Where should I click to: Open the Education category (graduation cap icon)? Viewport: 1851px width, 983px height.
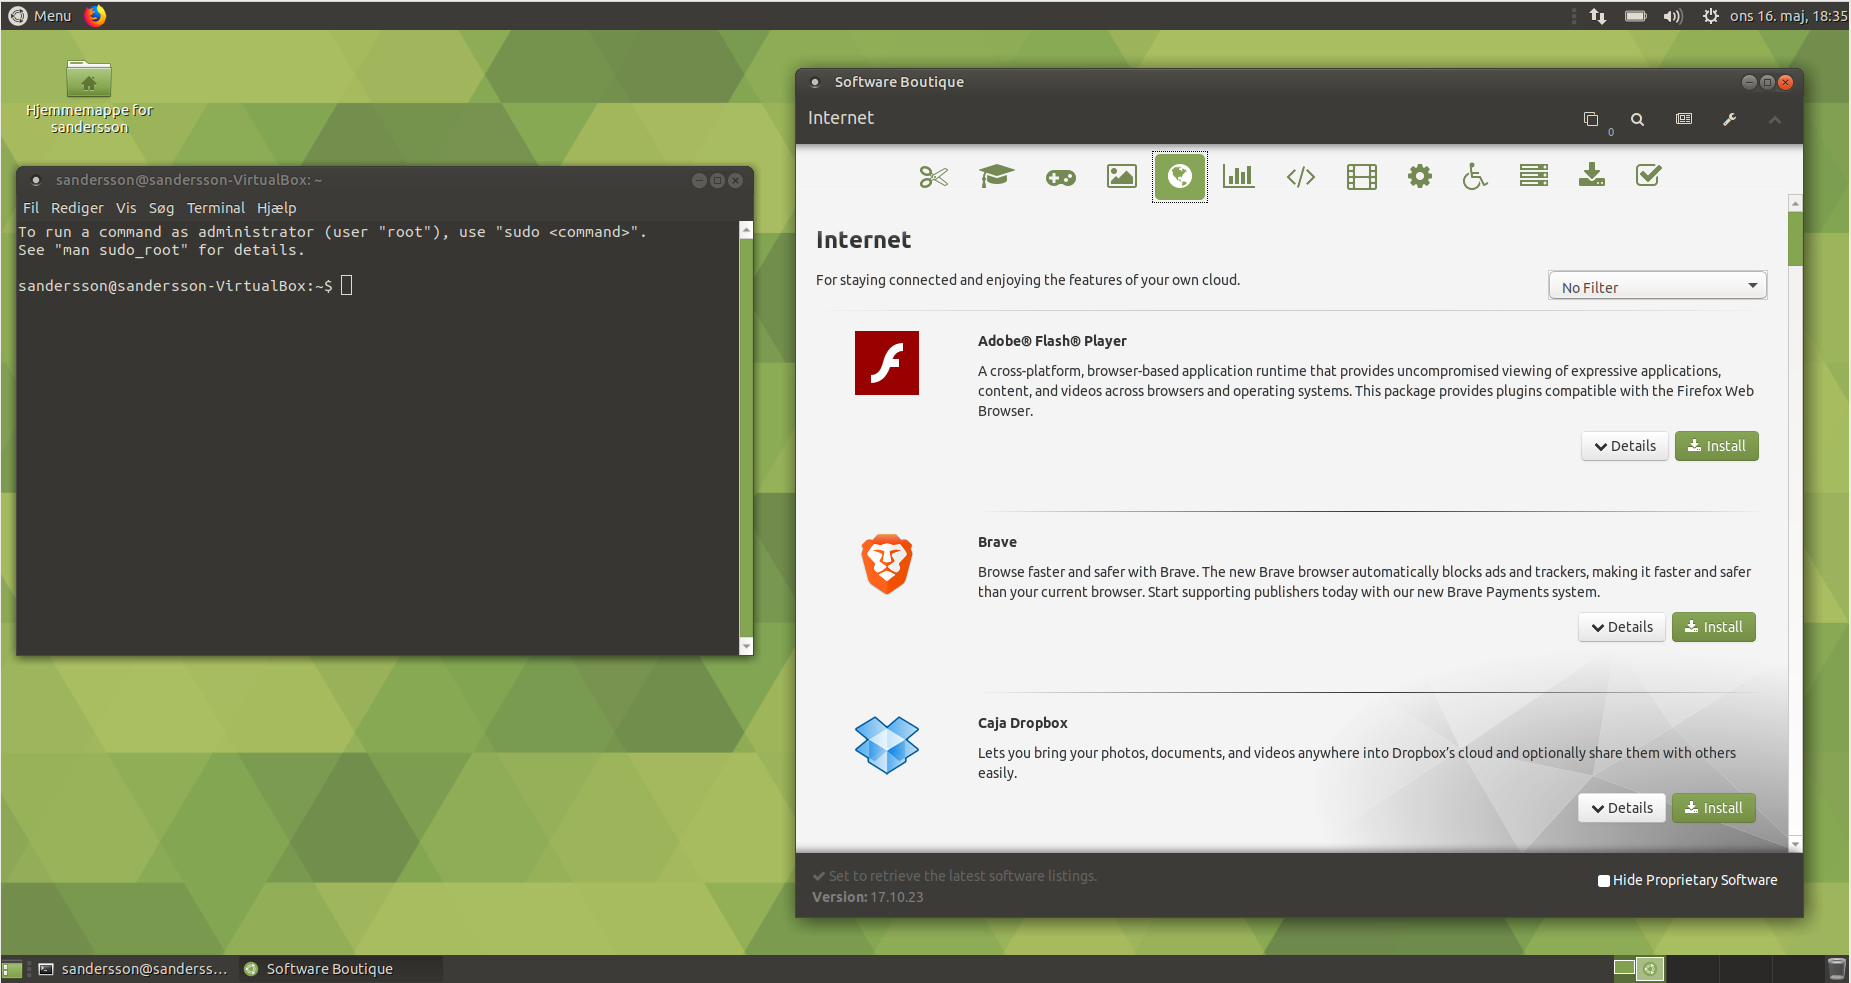(x=996, y=177)
